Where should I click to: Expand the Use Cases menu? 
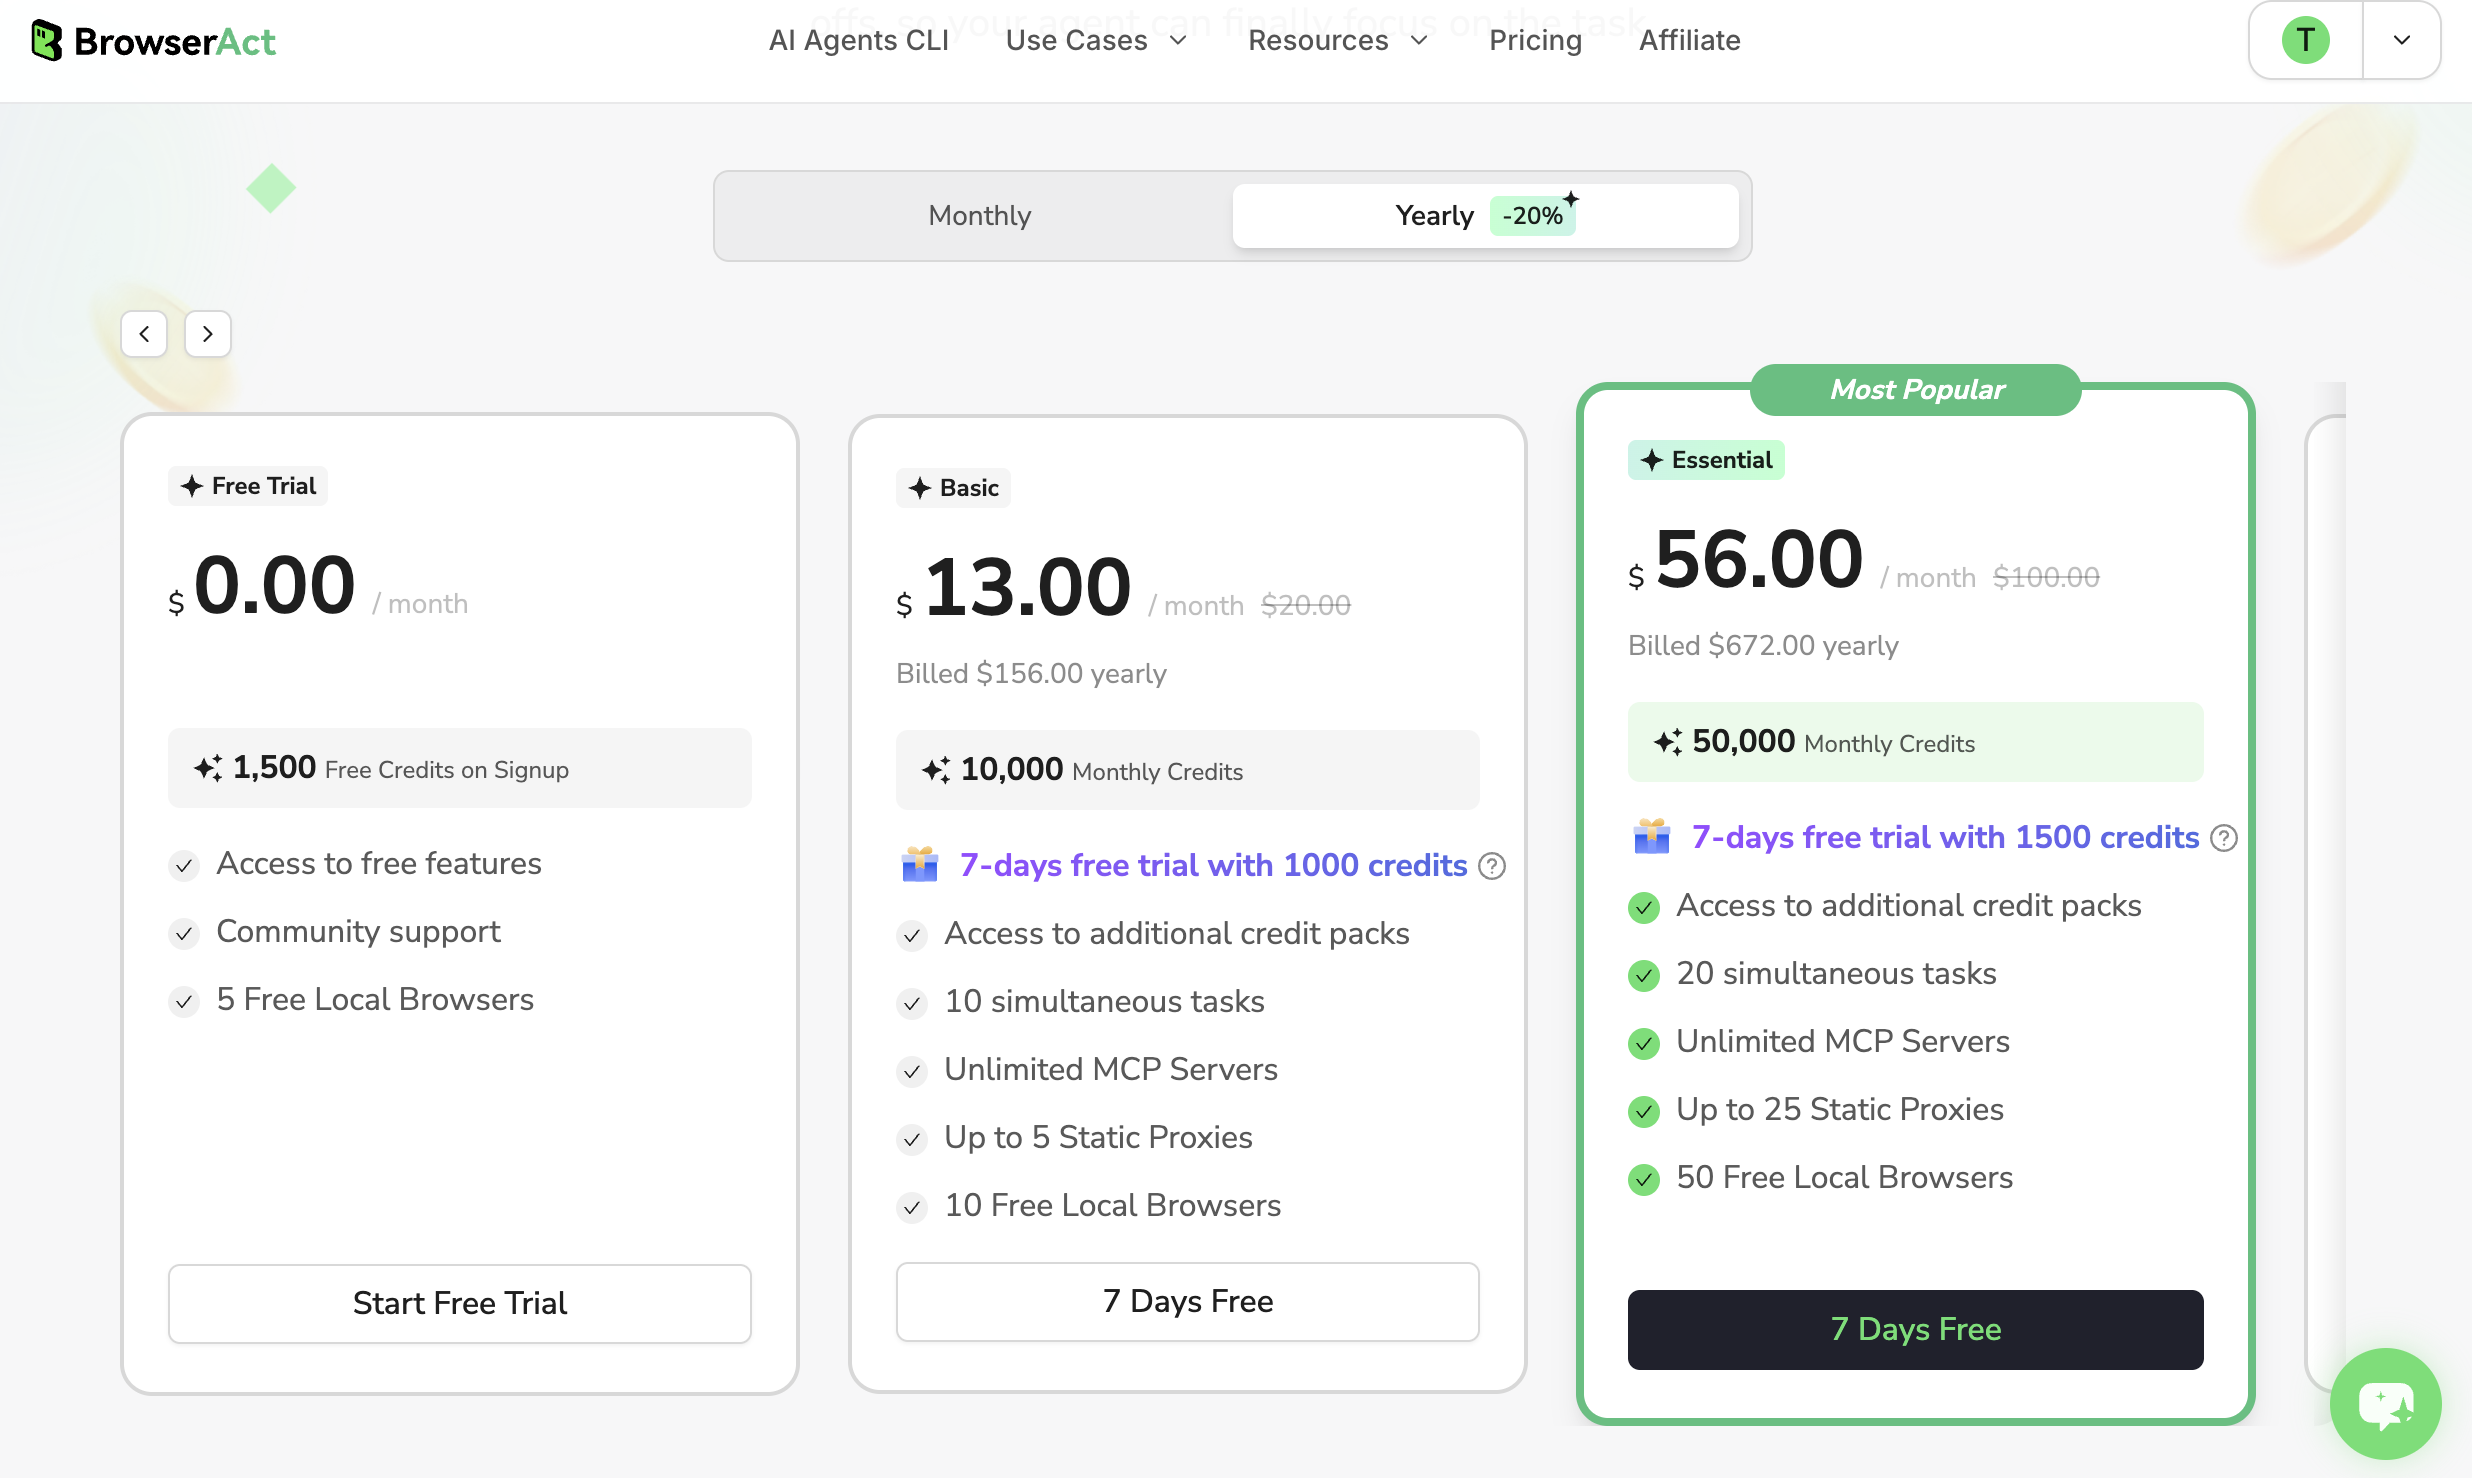pos(1096,40)
